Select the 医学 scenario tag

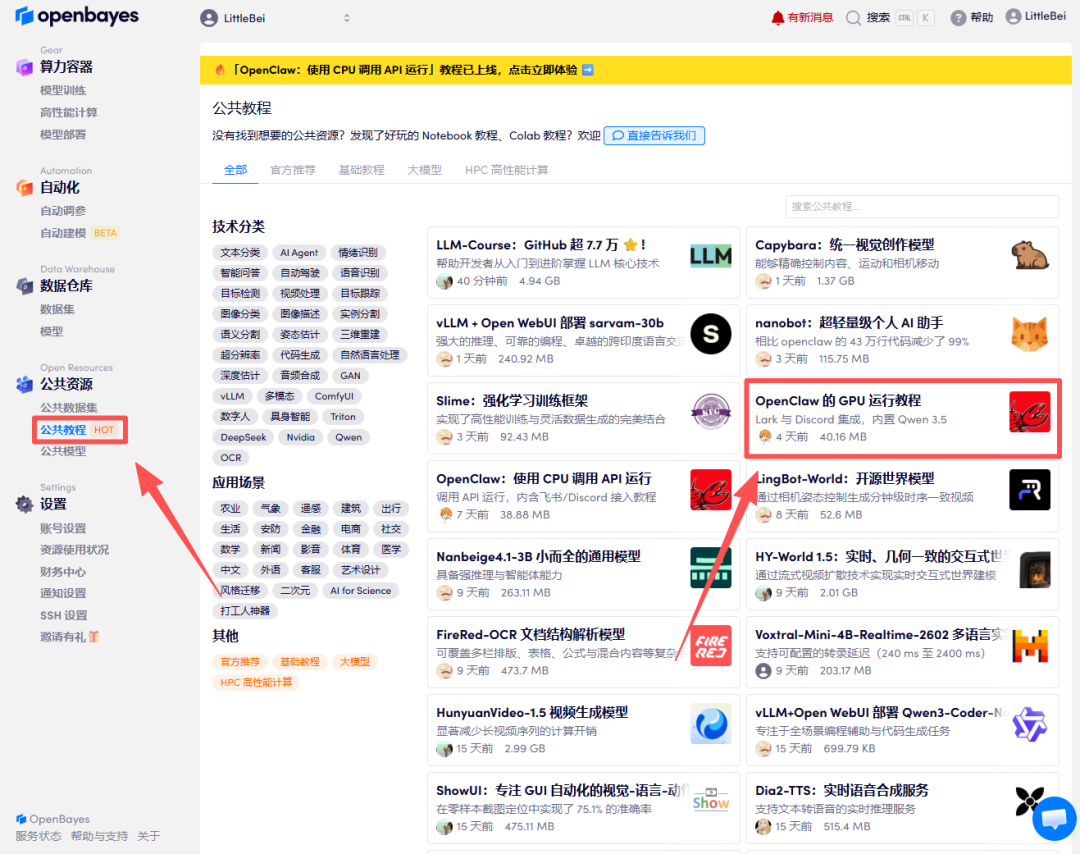pyautogui.click(x=391, y=550)
